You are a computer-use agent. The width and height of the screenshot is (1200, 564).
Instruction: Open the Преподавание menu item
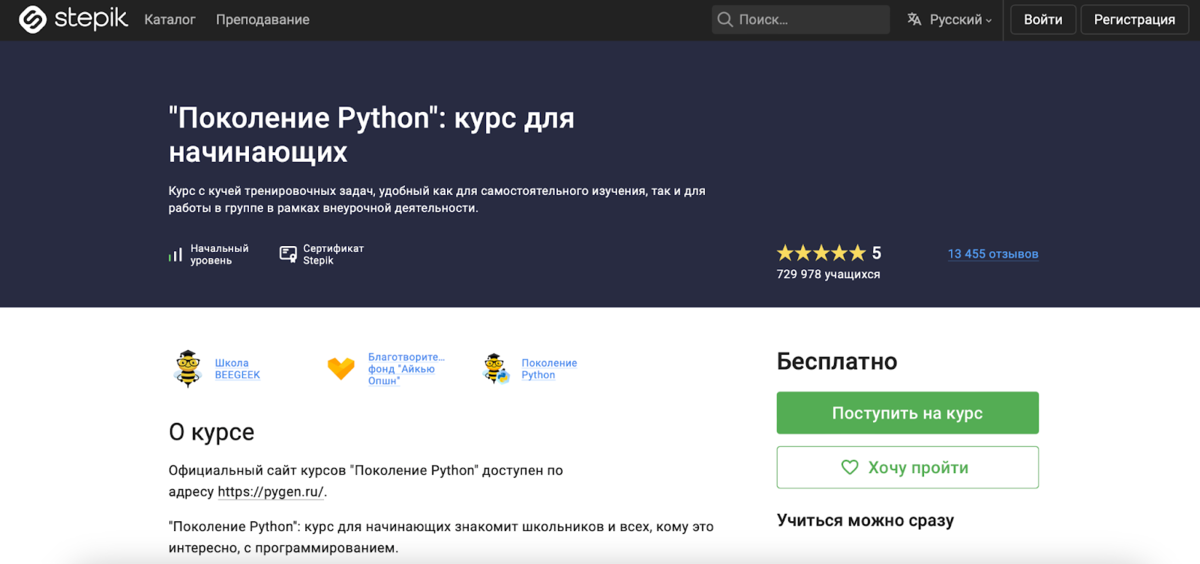coord(262,19)
